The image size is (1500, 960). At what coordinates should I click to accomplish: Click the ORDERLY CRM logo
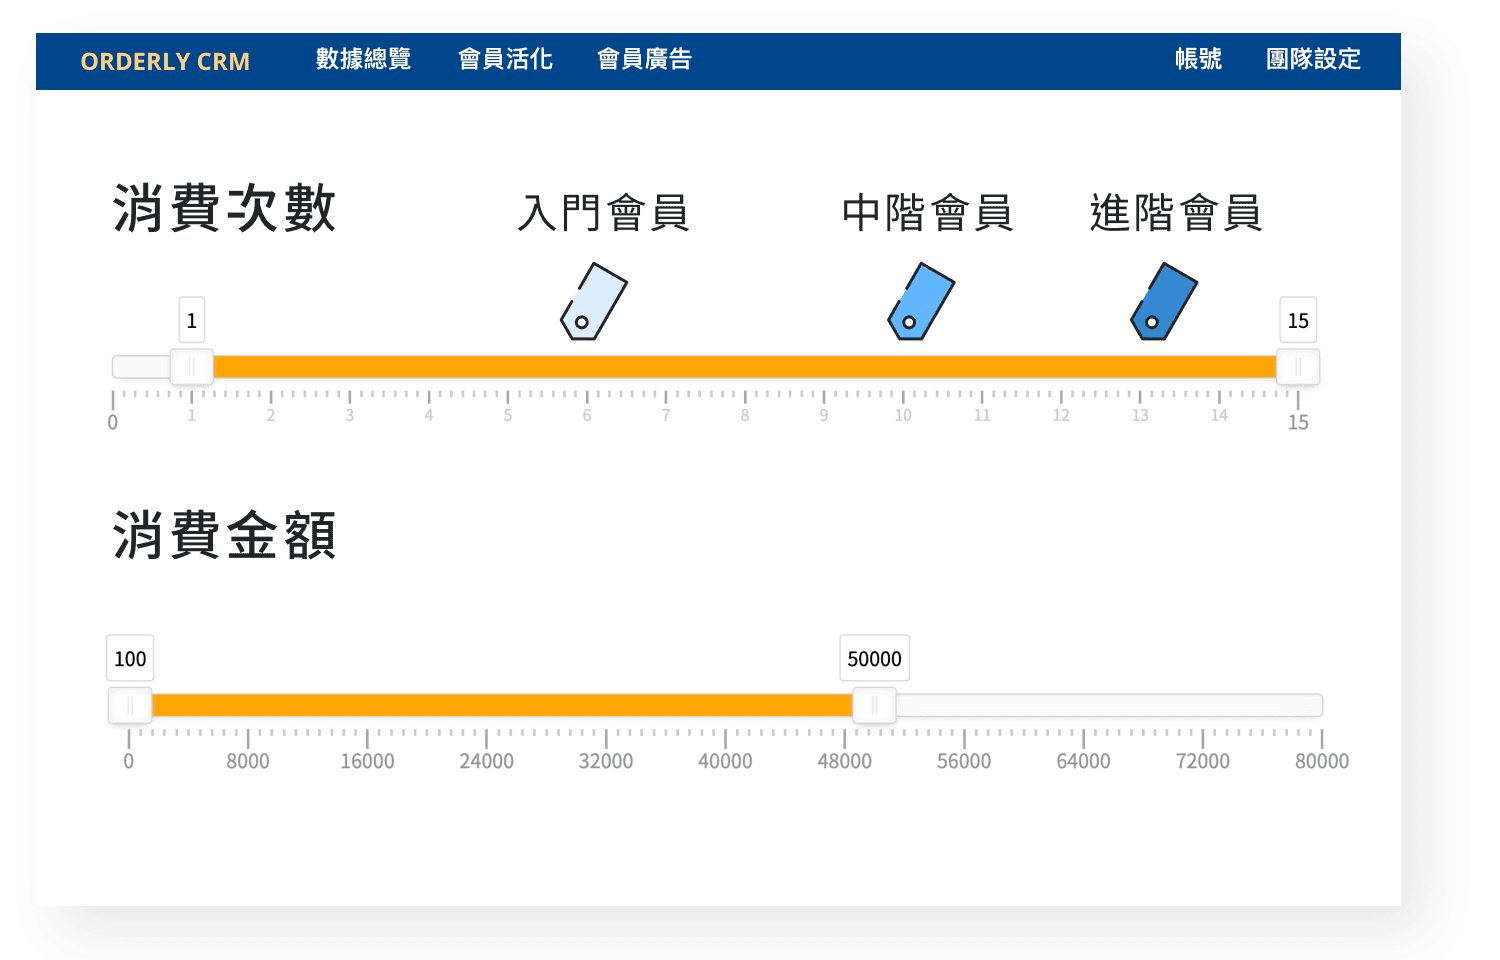165,62
